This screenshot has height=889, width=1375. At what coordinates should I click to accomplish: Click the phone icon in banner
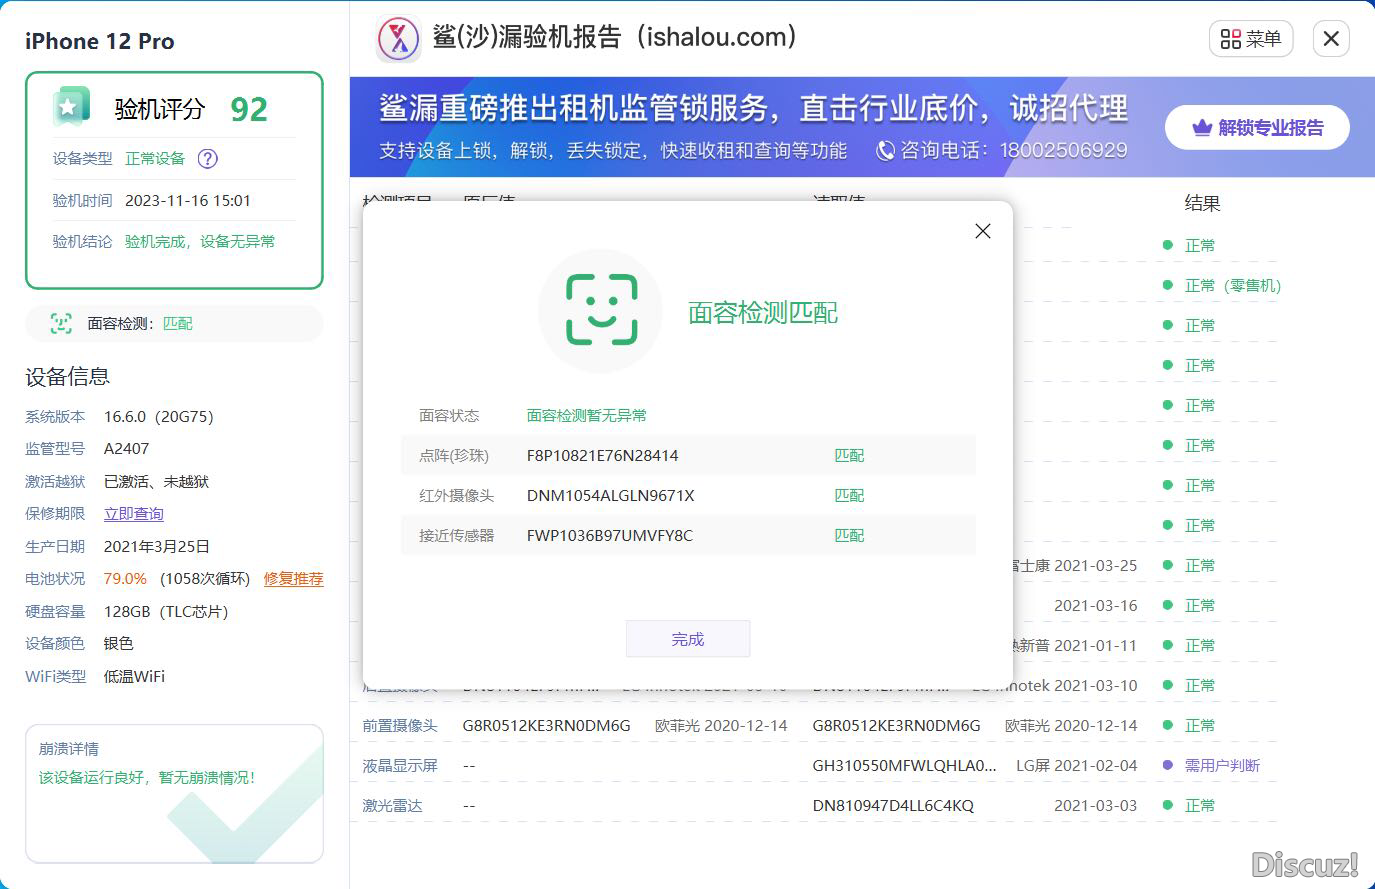click(x=885, y=151)
